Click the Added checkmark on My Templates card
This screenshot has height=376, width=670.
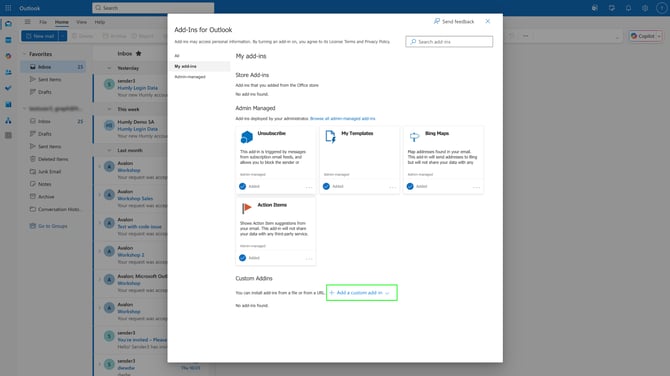pos(326,186)
